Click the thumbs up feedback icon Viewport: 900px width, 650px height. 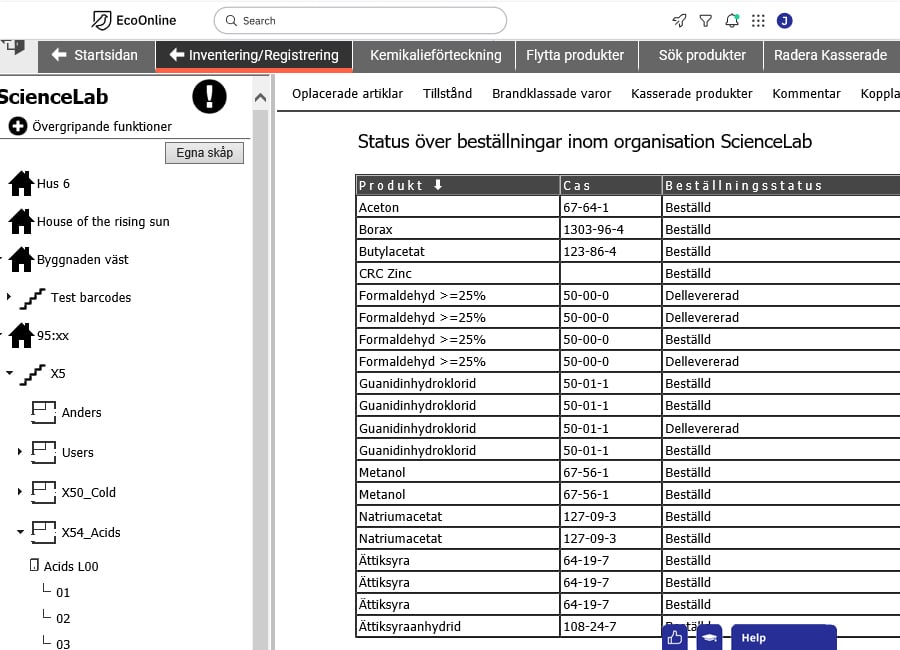(x=675, y=637)
